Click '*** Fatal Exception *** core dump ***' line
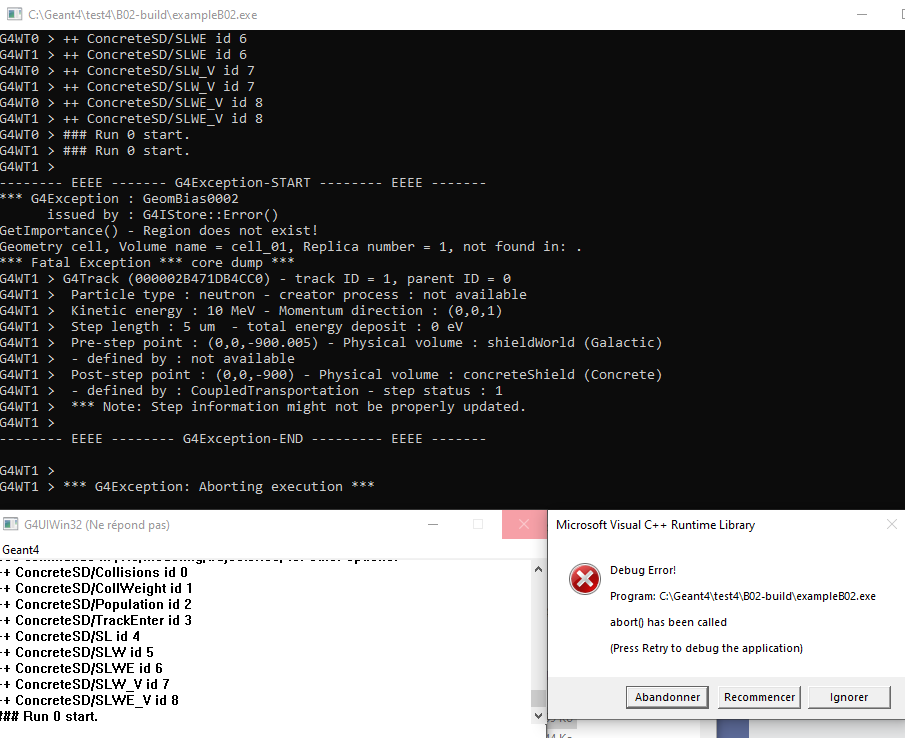 (x=147, y=263)
